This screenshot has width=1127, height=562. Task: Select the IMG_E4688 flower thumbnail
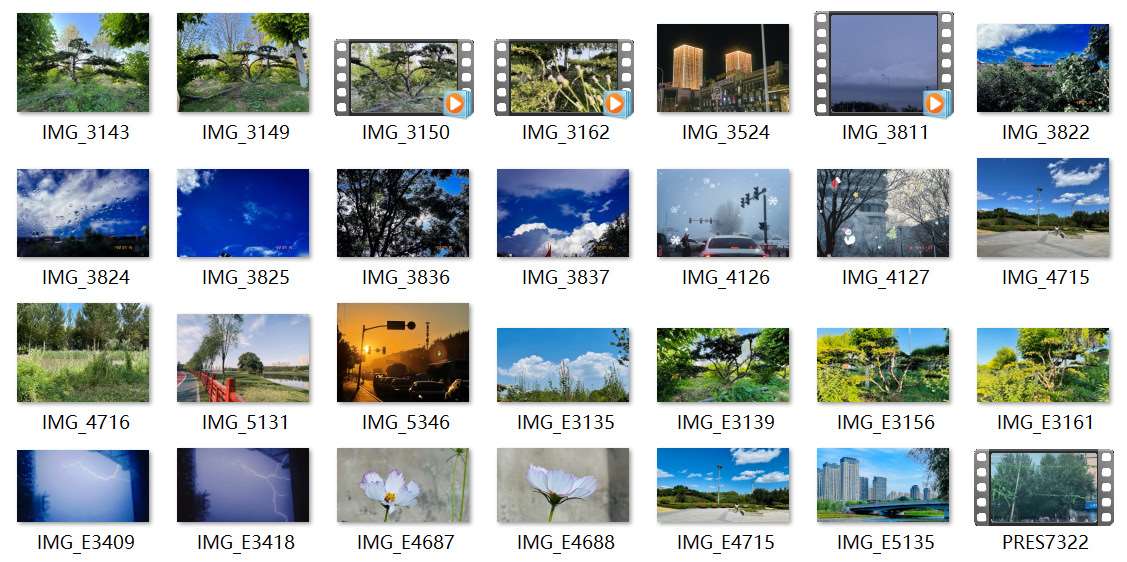(563, 486)
